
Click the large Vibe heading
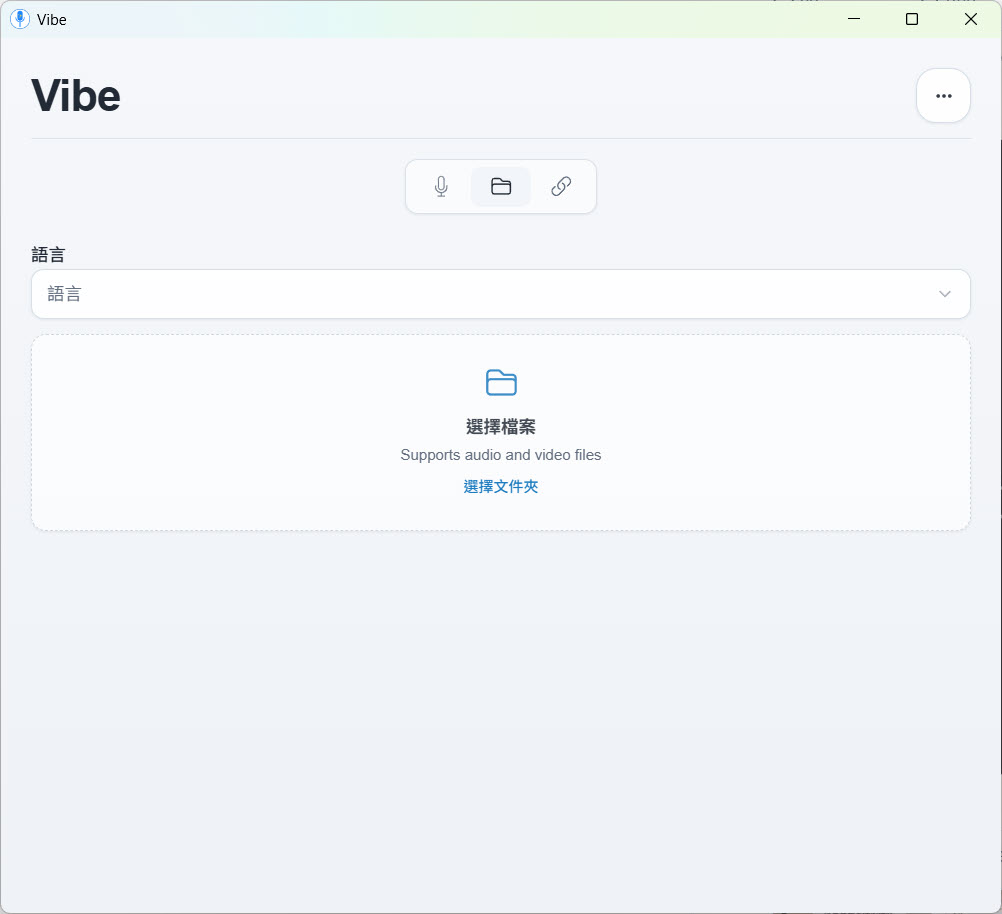pos(75,96)
